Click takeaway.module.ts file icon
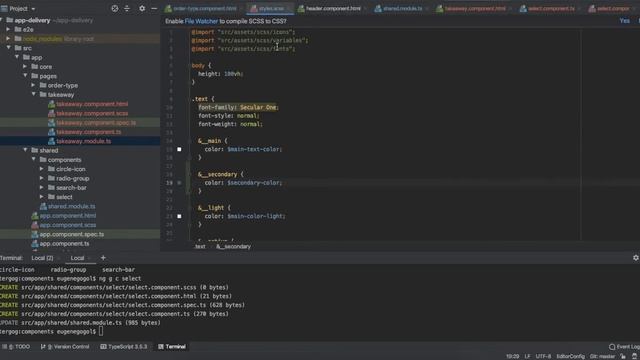The width and height of the screenshot is (640, 360). 51,141
